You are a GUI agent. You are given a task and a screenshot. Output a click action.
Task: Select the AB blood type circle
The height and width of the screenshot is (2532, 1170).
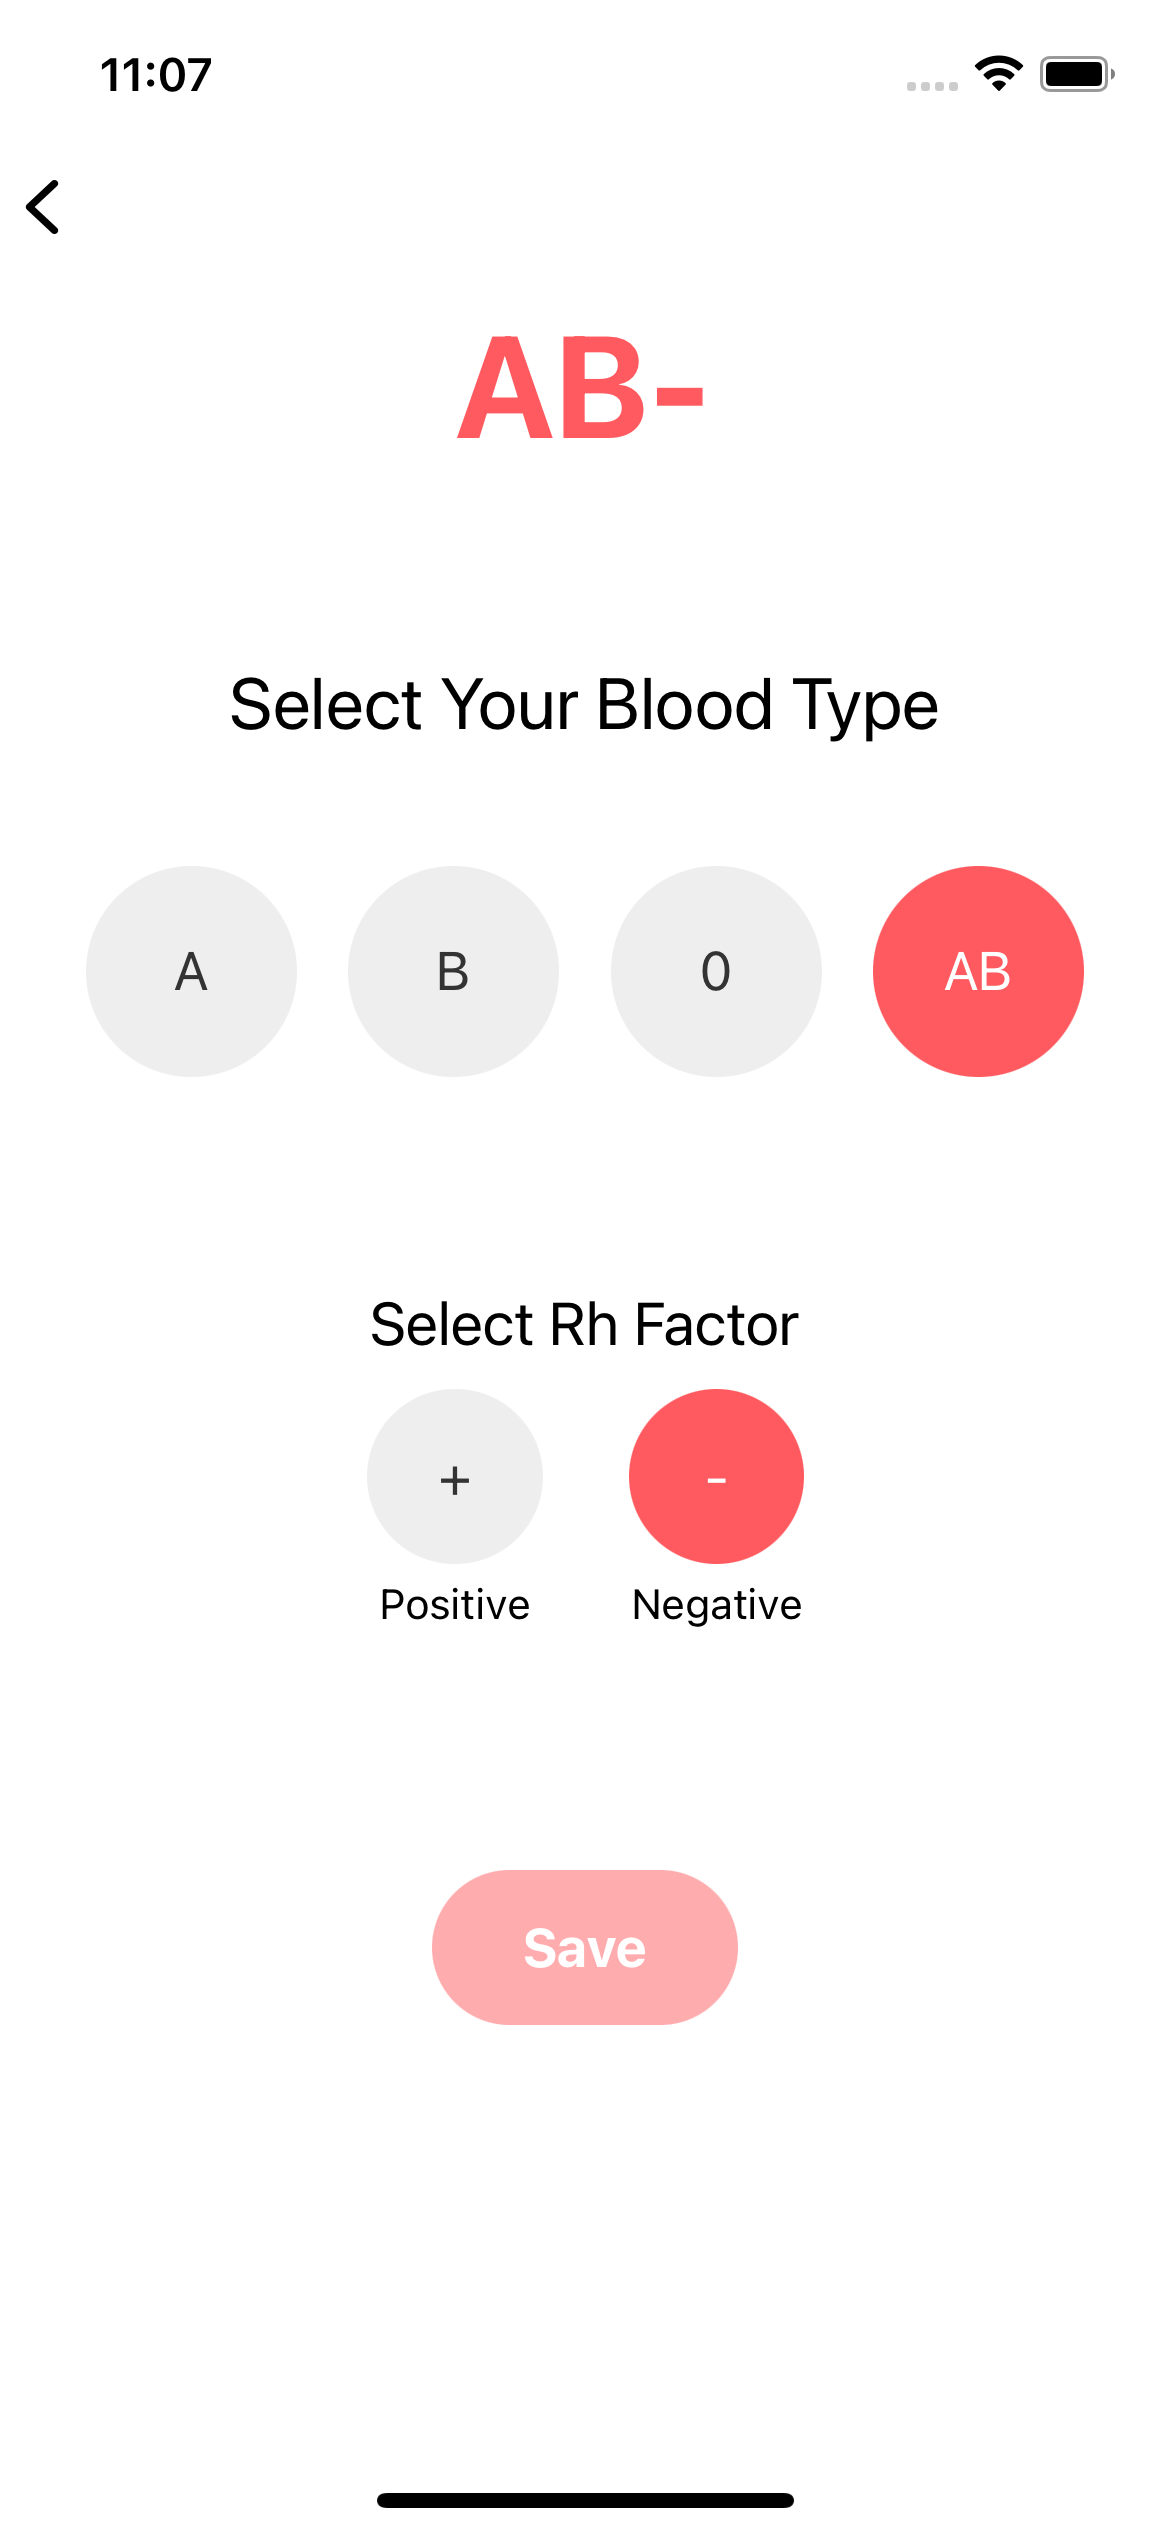(978, 971)
